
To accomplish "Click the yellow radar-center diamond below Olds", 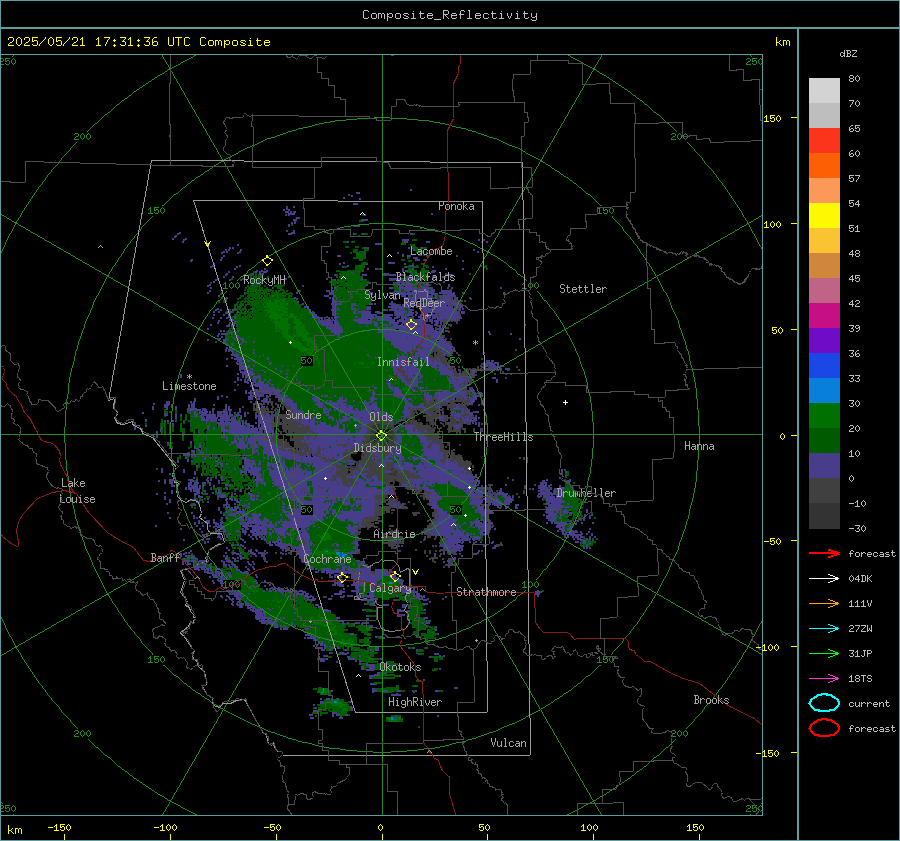I will (x=382, y=436).
